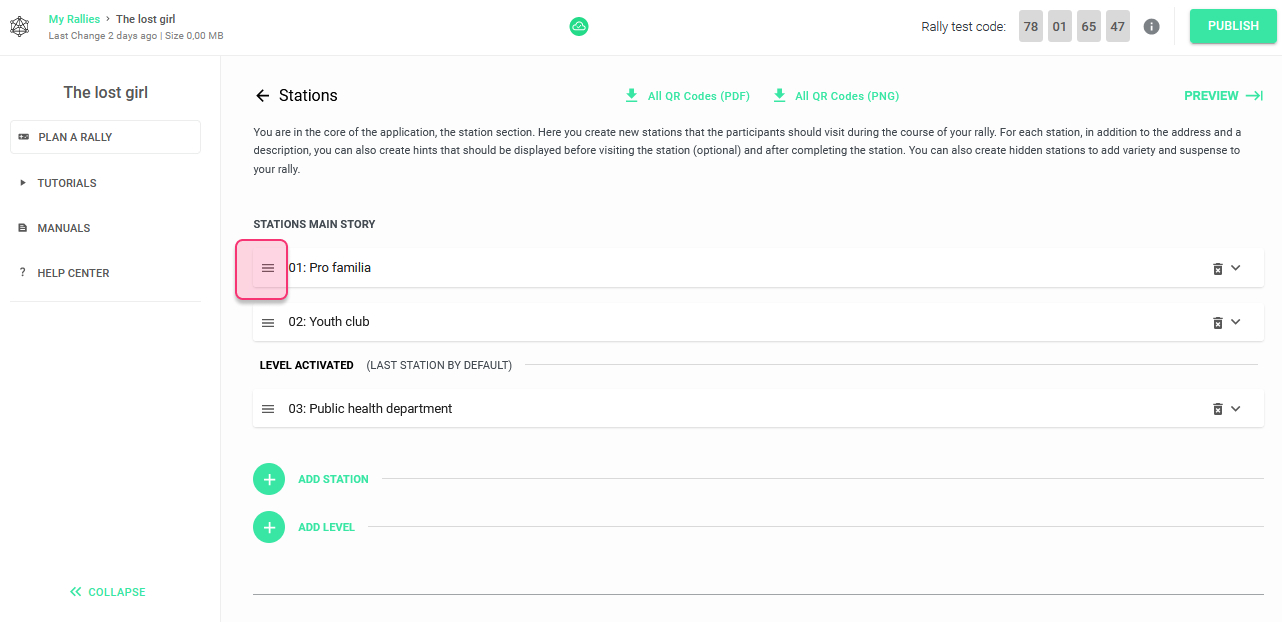Image resolution: width=1282 pixels, height=622 pixels.
Task: Click the question mark icon beside HELP CENTER
Action: (23, 273)
